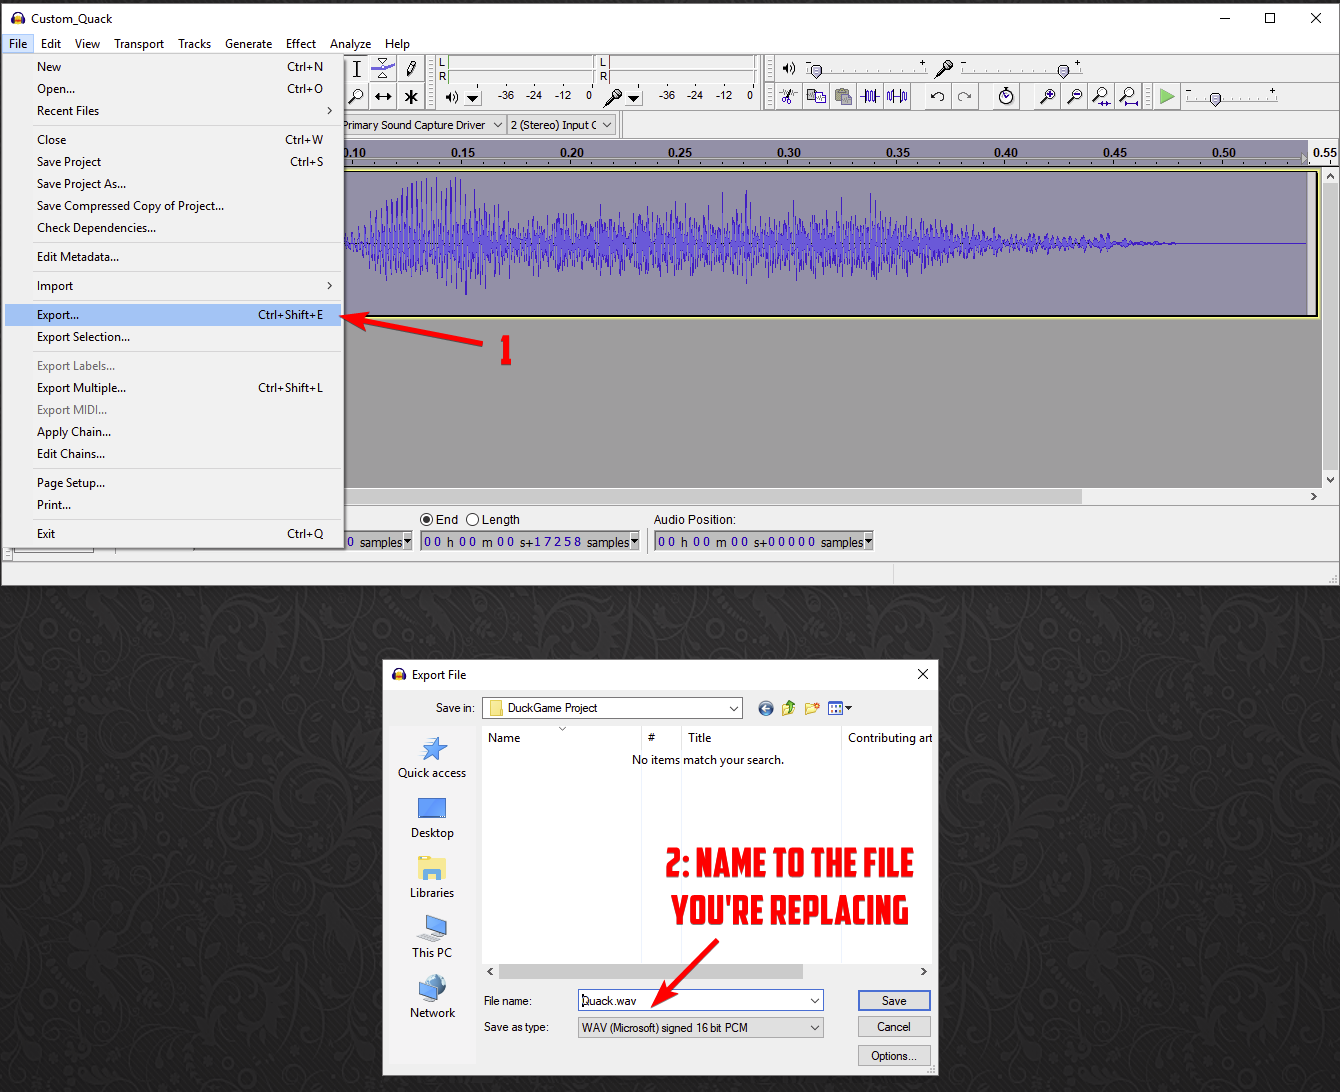Open This PC location in Export dialog
Image resolution: width=1340 pixels, height=1092 pixels.
432,938
